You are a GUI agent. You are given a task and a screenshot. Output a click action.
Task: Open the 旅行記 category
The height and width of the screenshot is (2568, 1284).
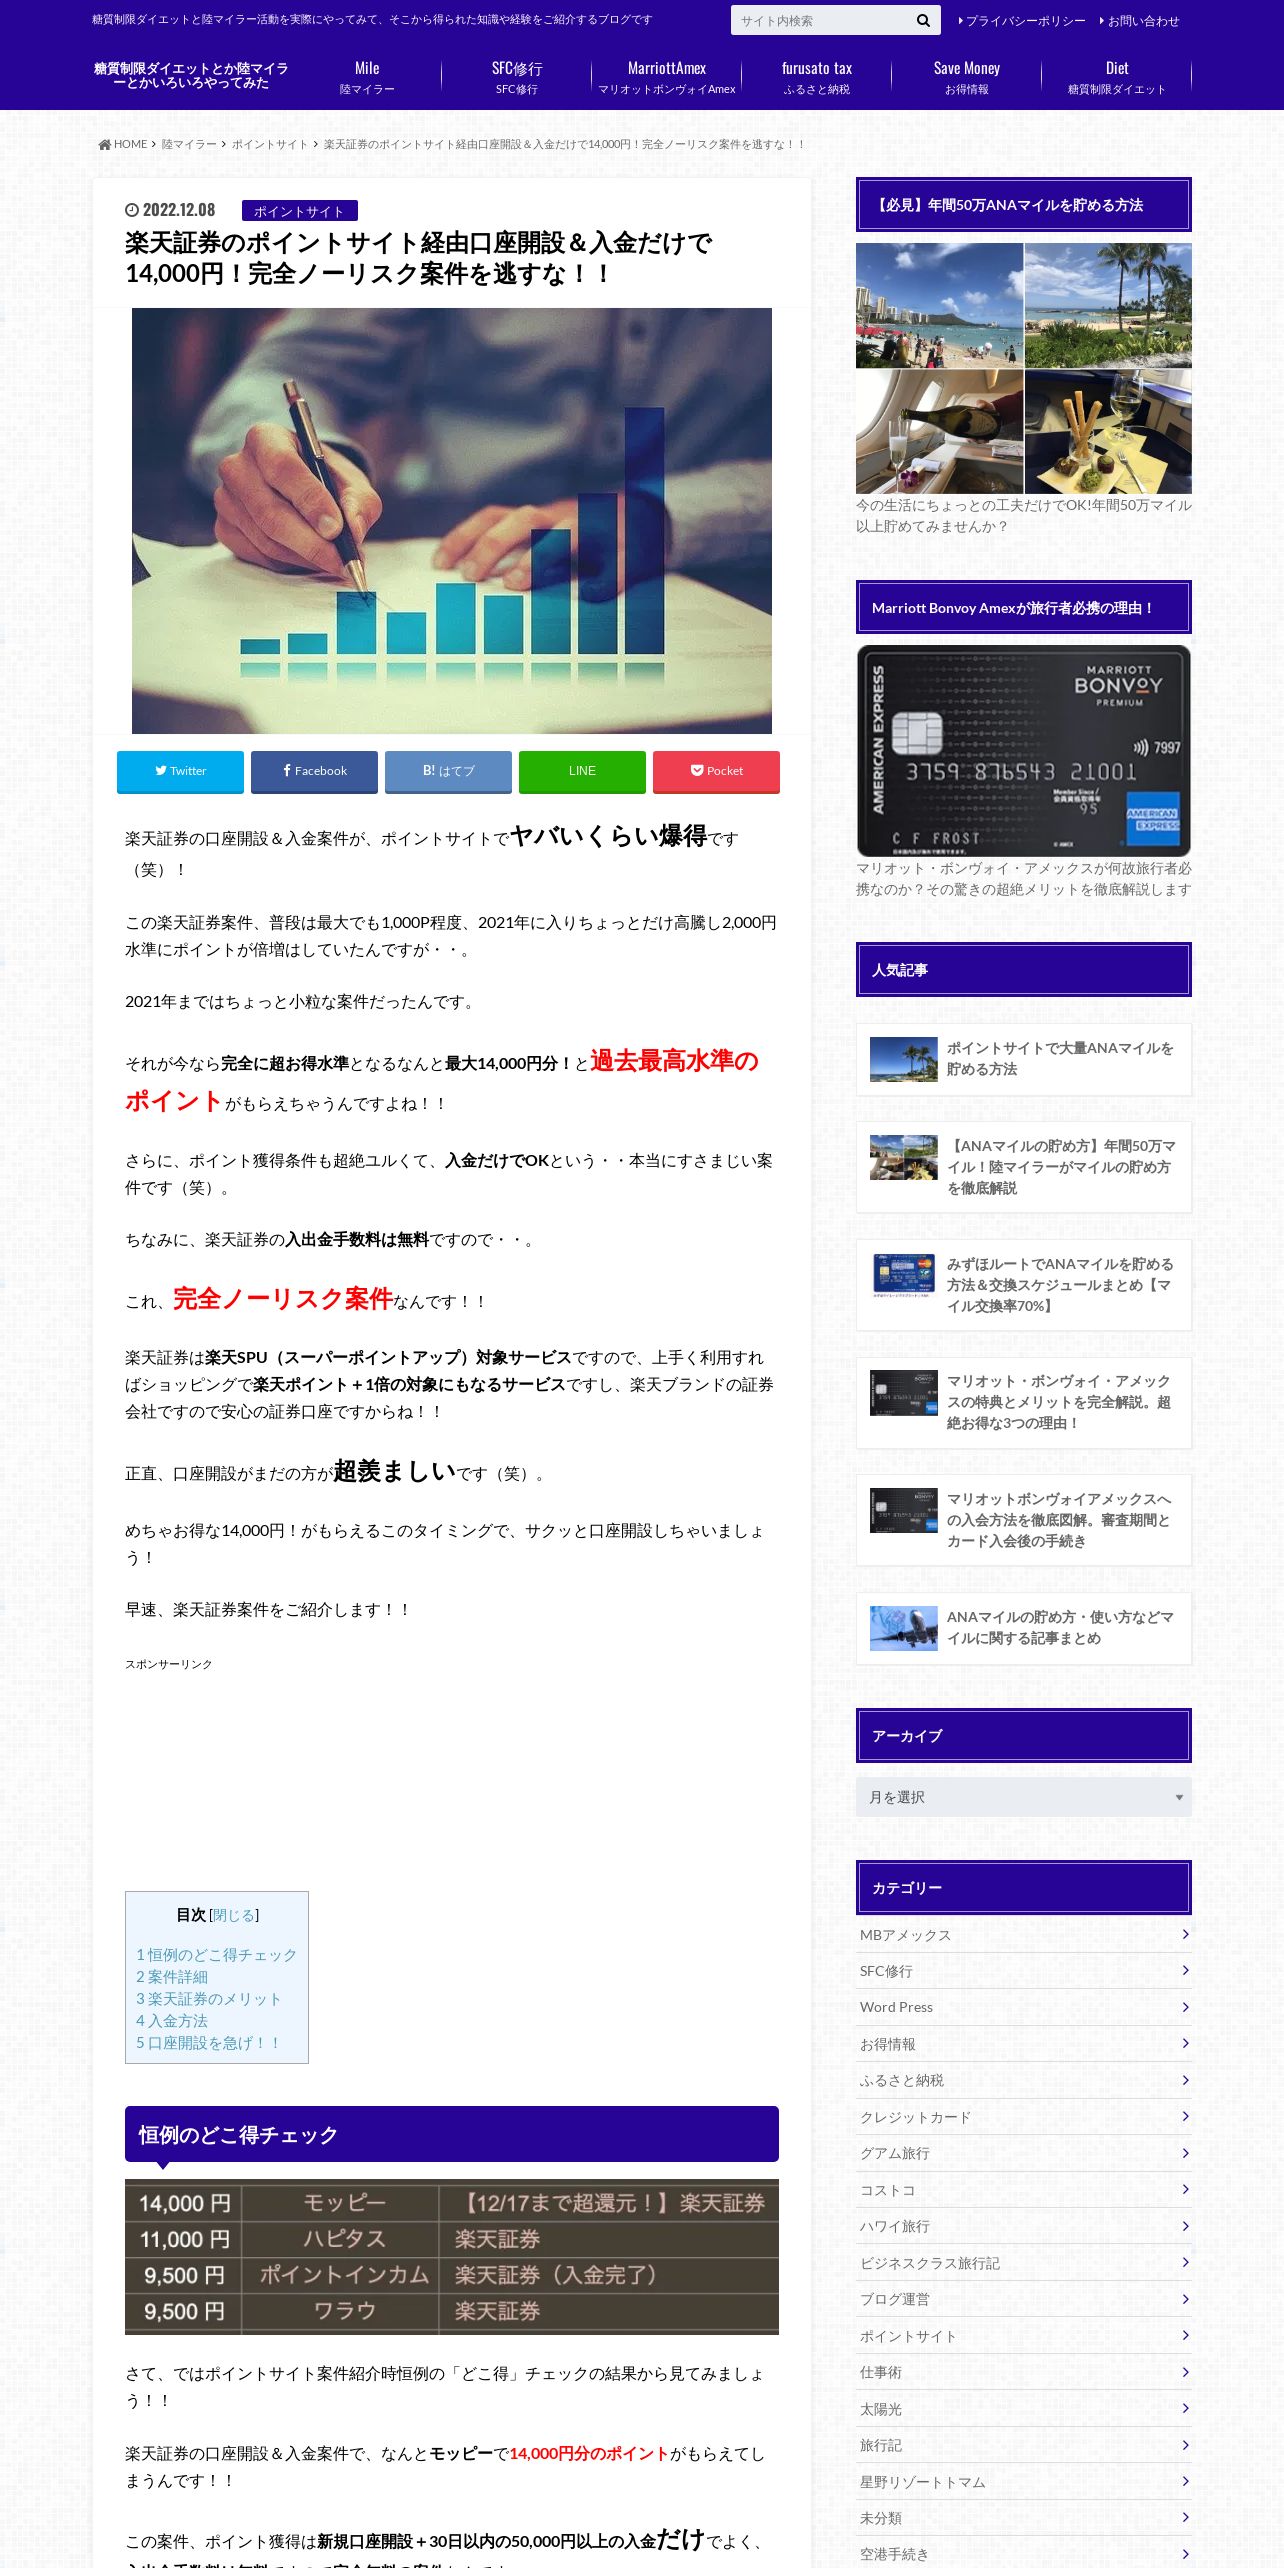click(1023, 2445)
